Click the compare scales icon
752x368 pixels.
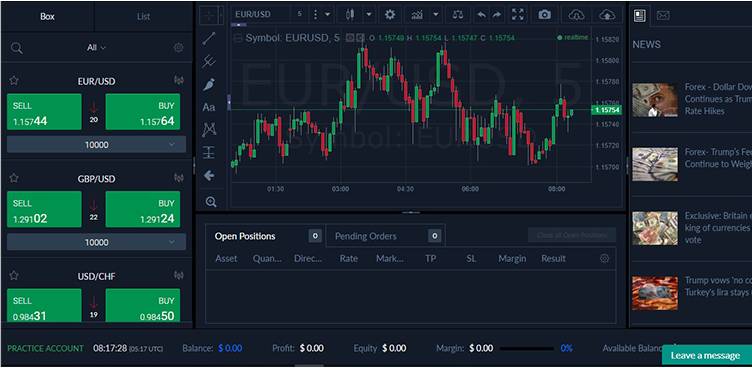pos(458,14)
